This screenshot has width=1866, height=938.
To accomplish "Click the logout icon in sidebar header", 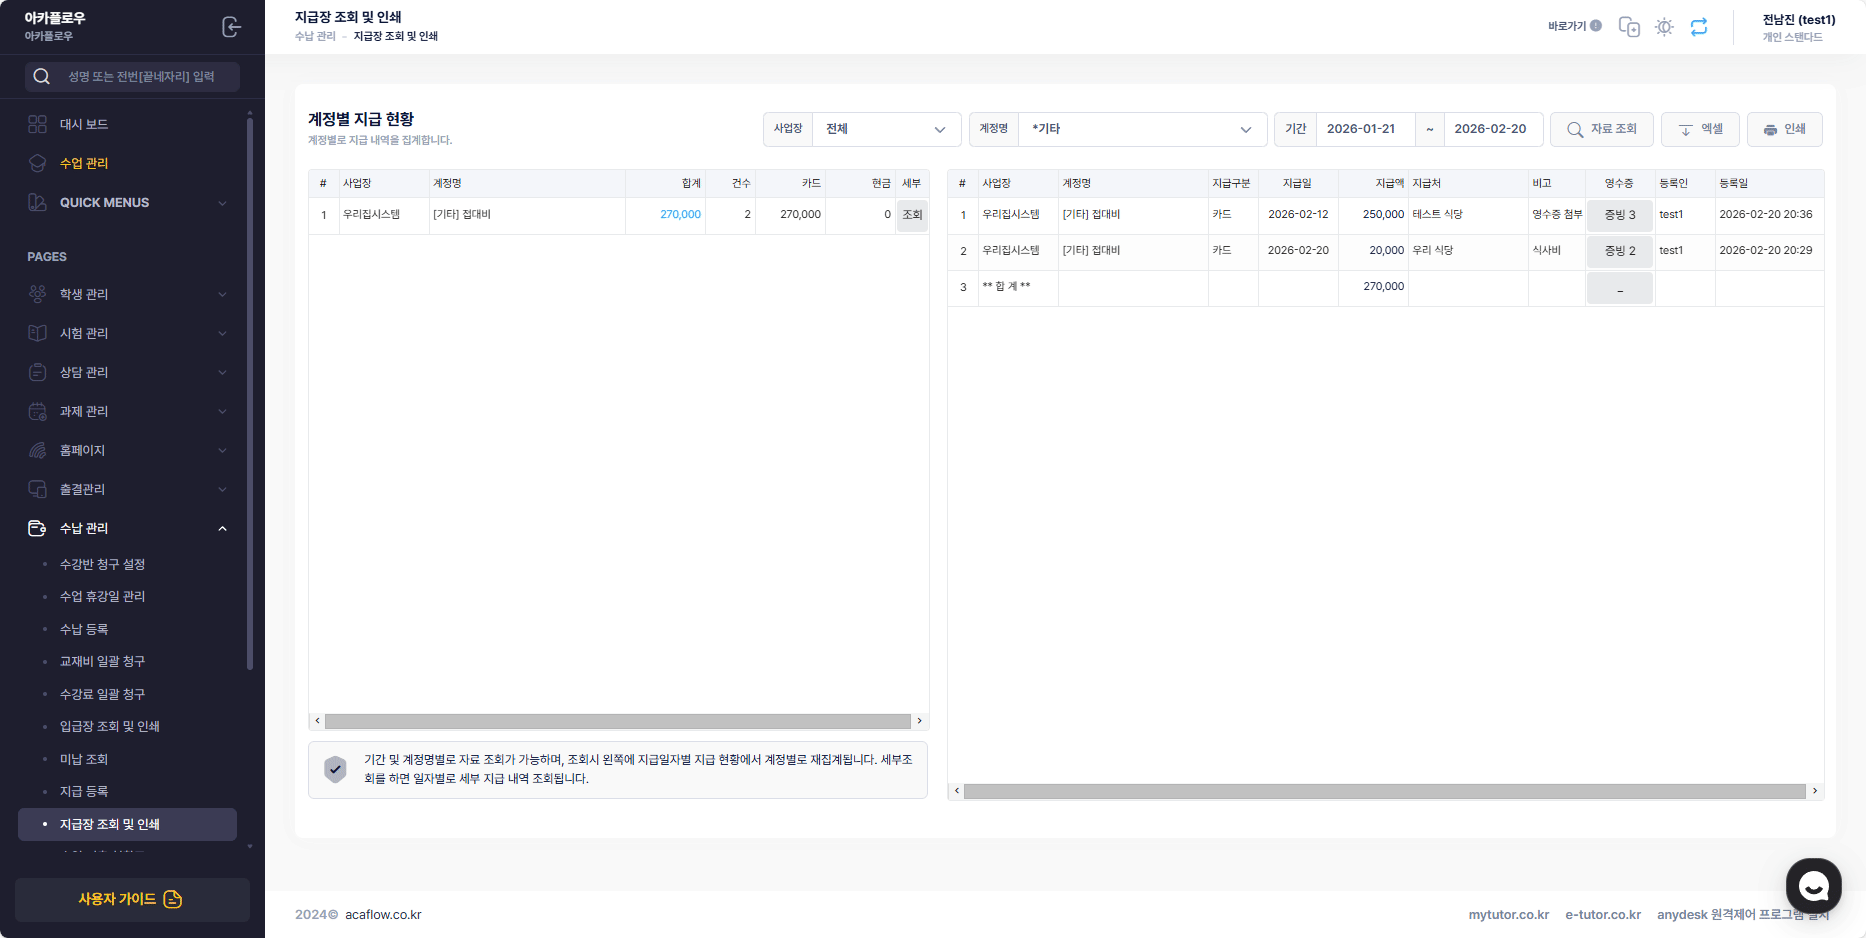I will [x=231, y=27].
